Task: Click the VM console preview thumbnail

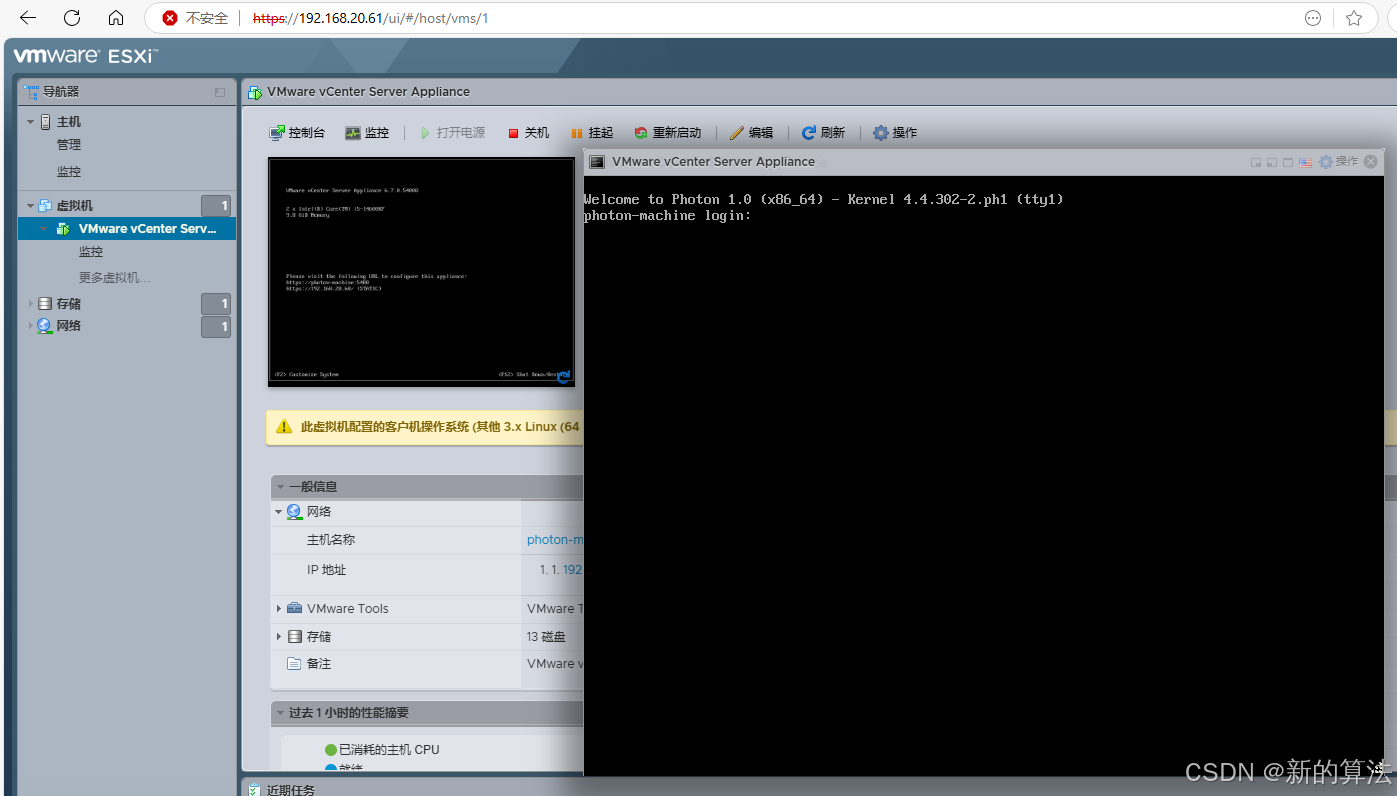Action: pyautogui.click(x=421, y=271)
